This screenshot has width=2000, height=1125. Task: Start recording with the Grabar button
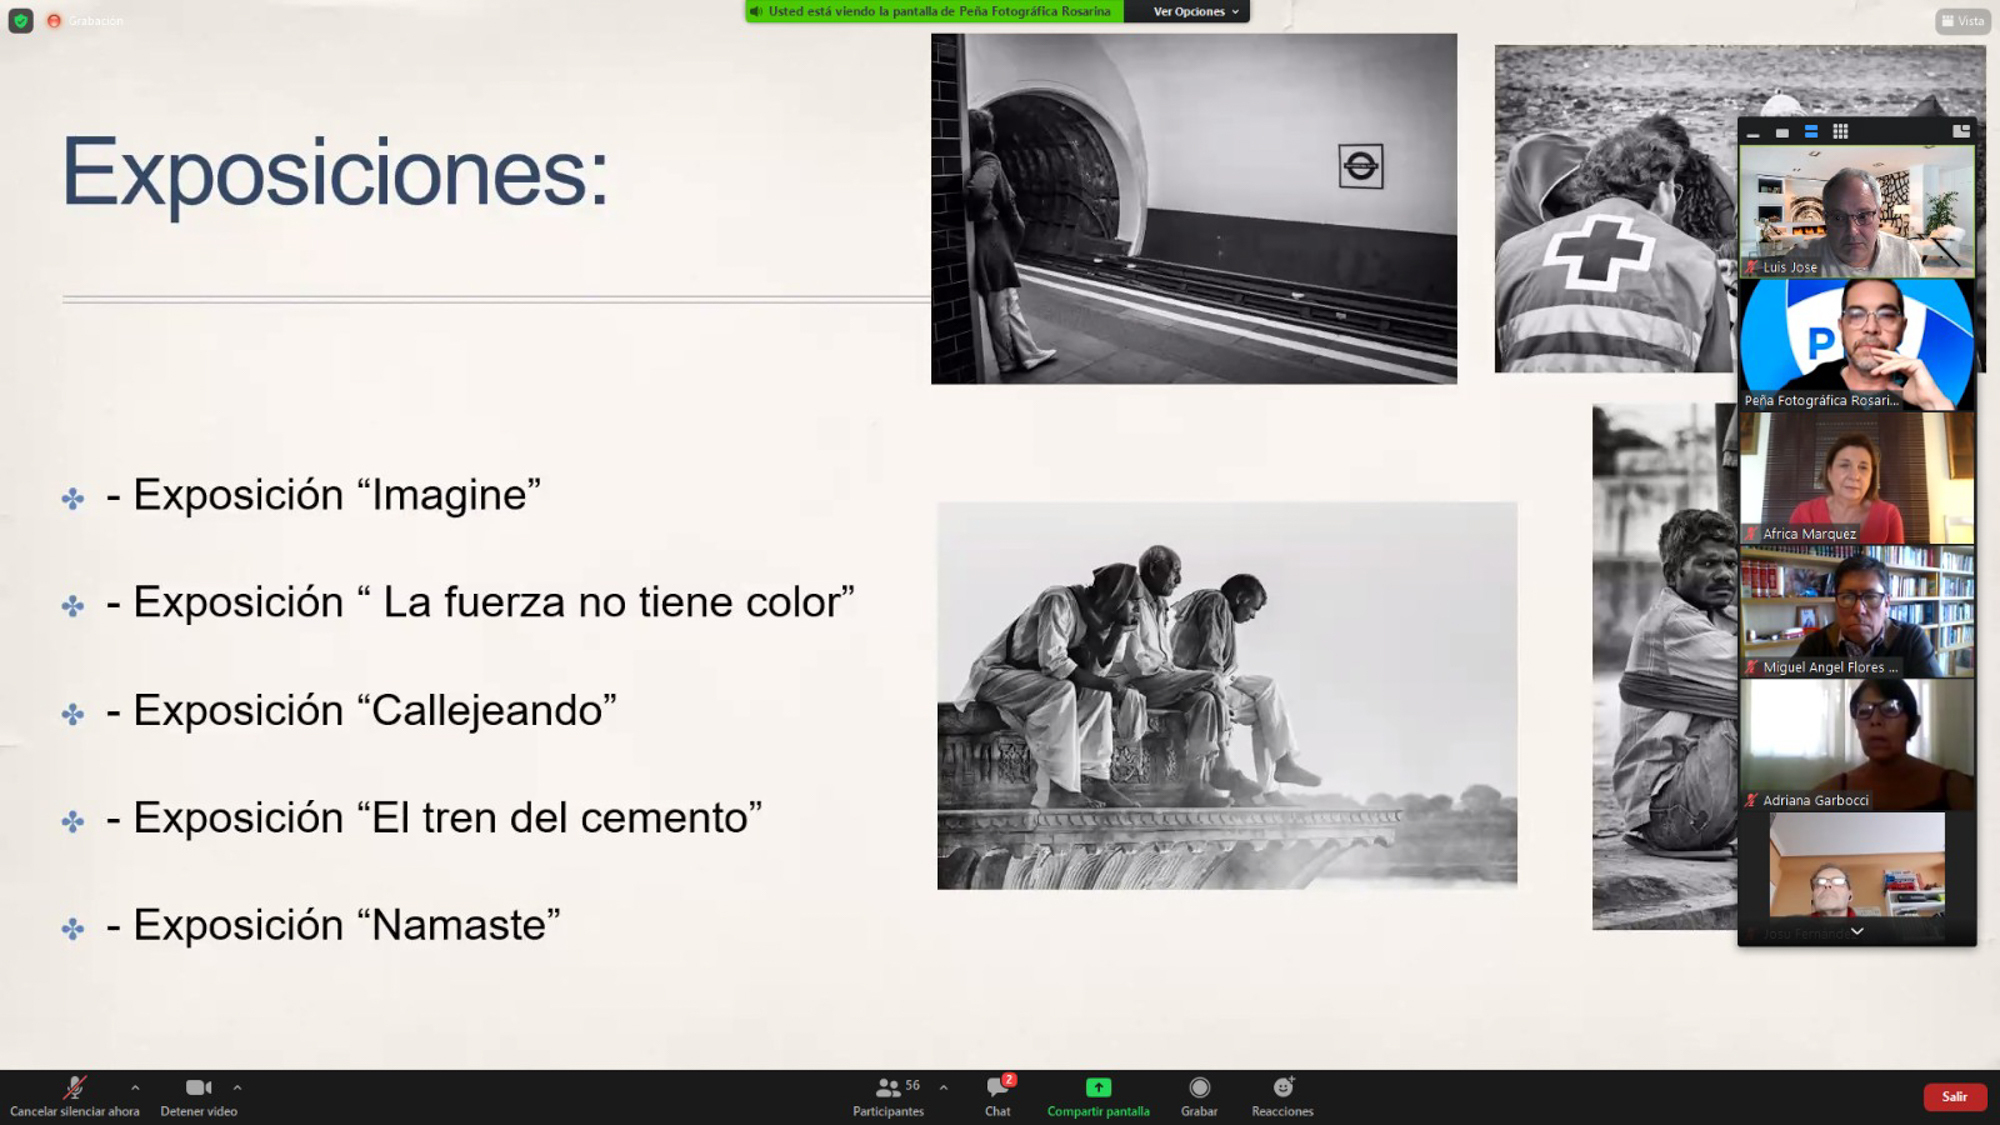point(1199,1096)
